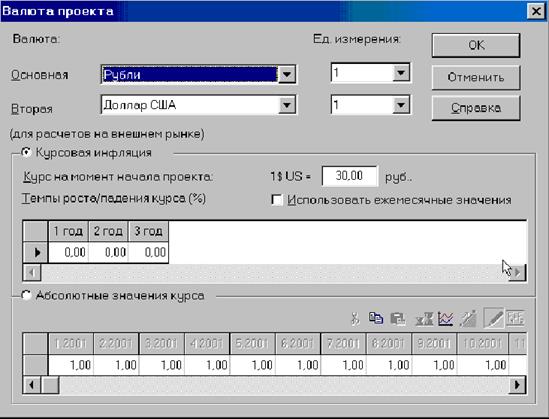Click the 1 год column header
The width and height of the screenshot is (549, 419).
[x=69, y=231]
